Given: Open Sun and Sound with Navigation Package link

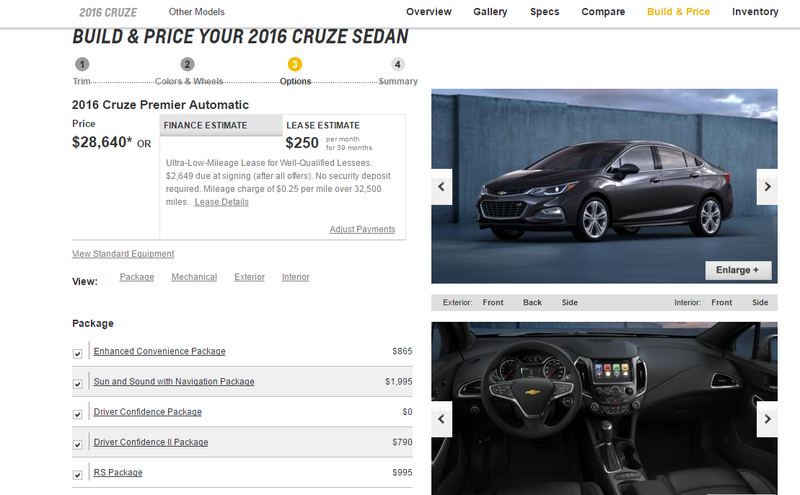Looking at the screenshot, I should point(174,382).
